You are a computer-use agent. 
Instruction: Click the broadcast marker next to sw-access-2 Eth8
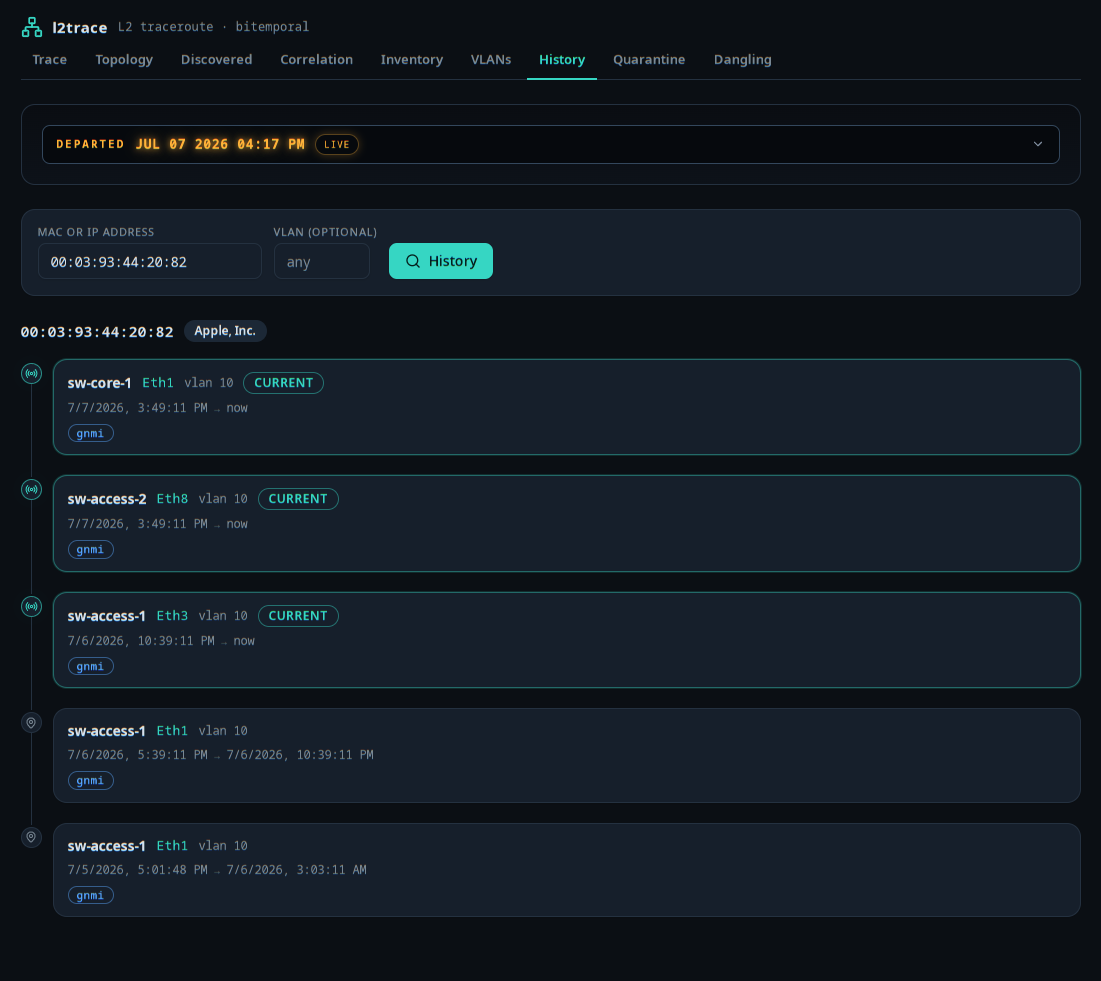coord(32,489)
